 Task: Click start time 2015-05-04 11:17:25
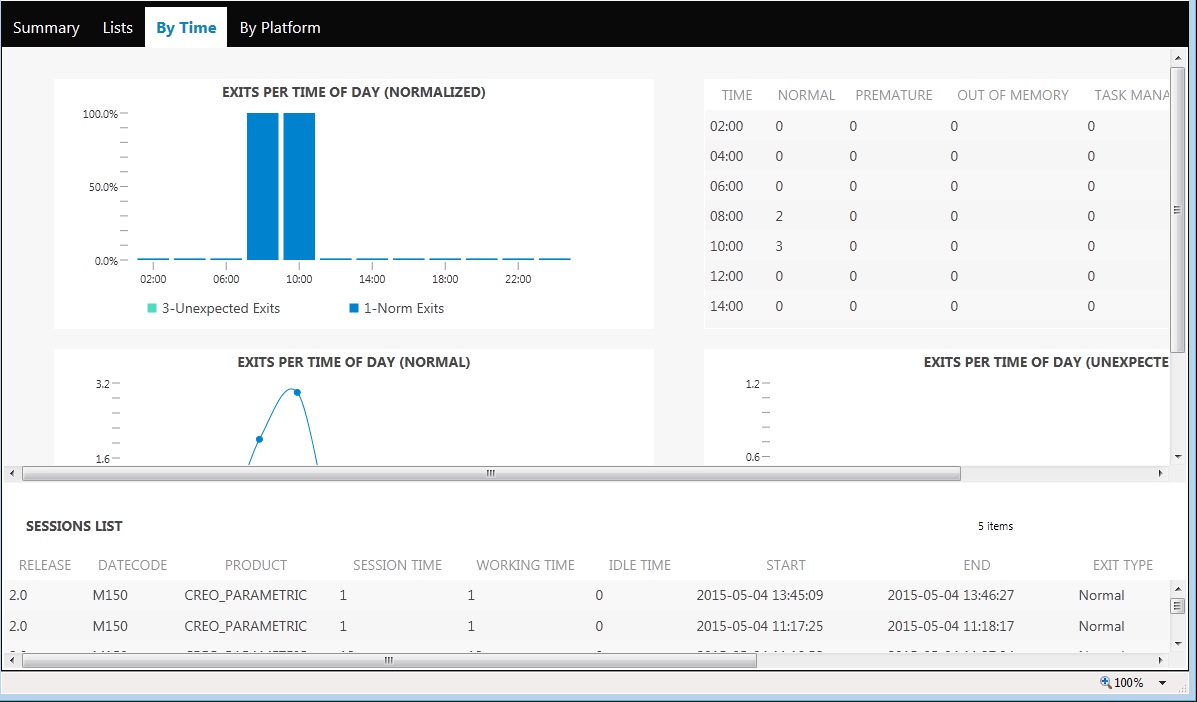pyautogui.click(x=760, y=626)
